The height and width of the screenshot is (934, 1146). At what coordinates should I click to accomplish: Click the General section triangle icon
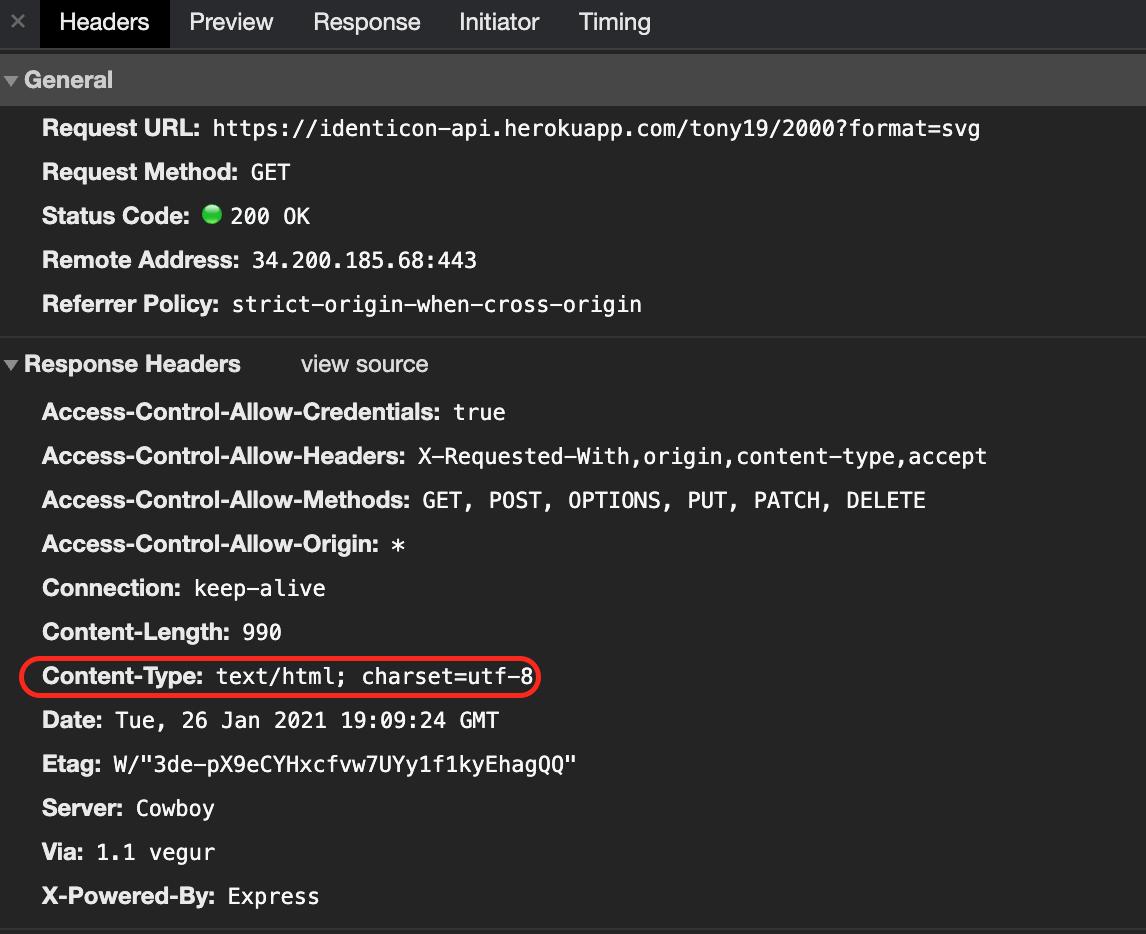[x=11, y=80]
